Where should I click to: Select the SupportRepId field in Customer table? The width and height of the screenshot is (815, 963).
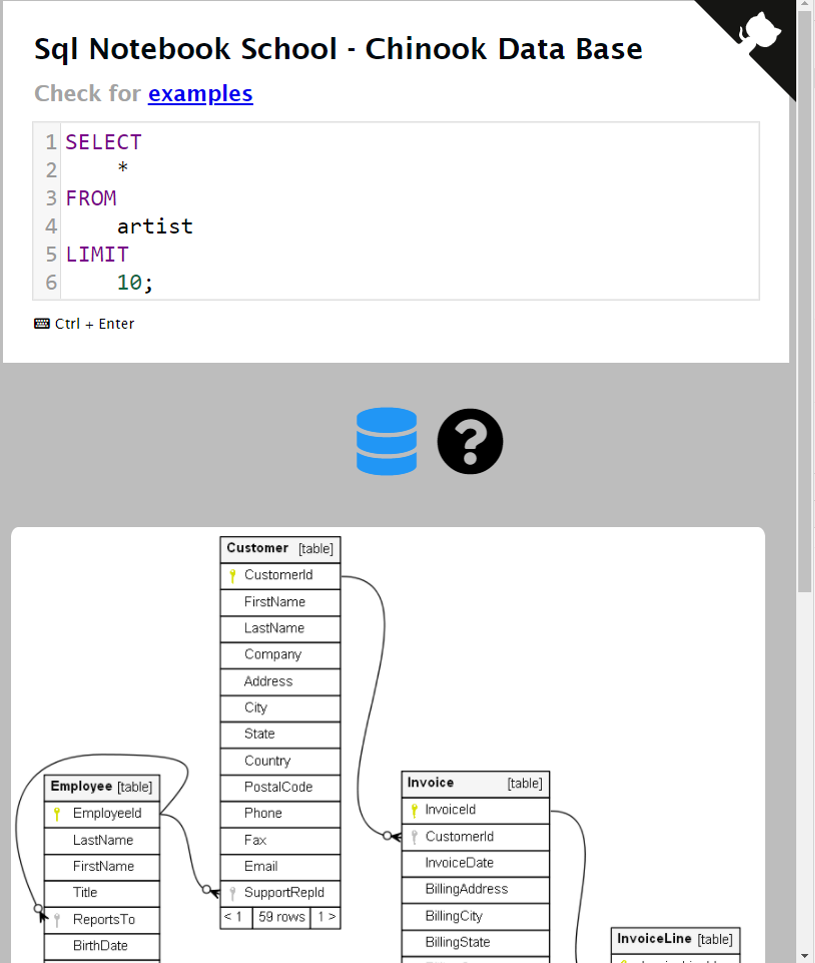pos(280,893)
